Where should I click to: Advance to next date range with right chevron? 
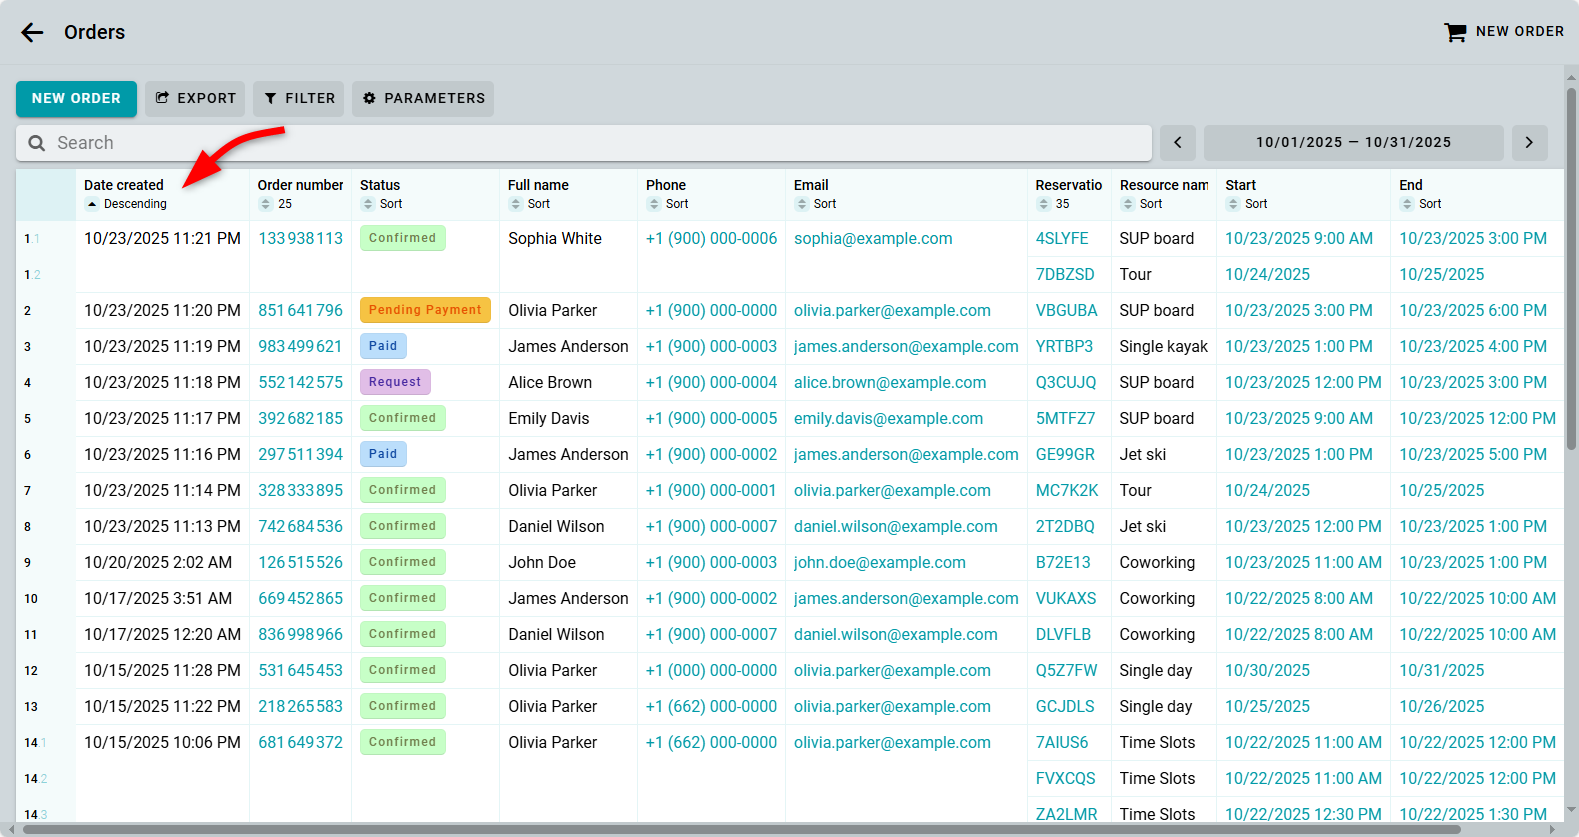pyautogui.click(x=1529, y=143)
